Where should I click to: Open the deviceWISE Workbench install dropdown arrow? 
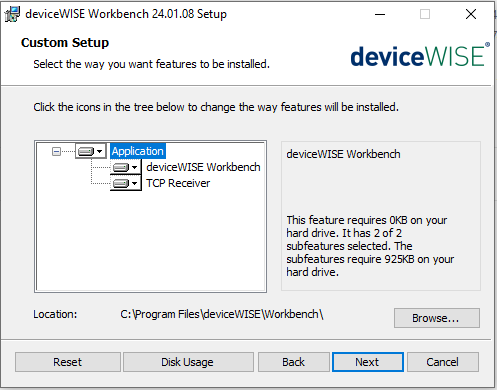tap(134, 167)
